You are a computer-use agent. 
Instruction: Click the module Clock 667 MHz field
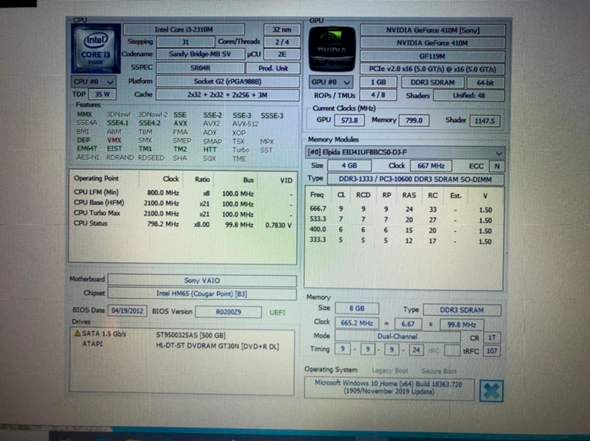(431, 166)
